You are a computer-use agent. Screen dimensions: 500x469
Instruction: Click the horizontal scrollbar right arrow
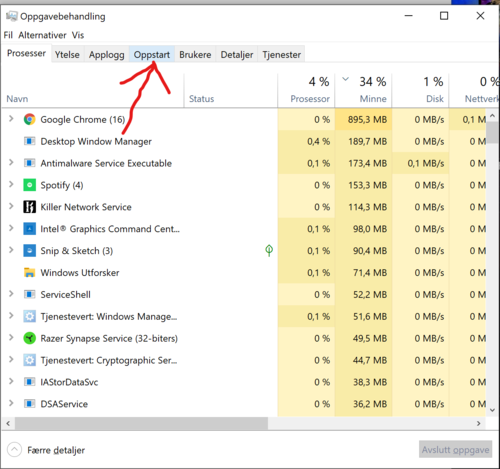pos(479,423)
